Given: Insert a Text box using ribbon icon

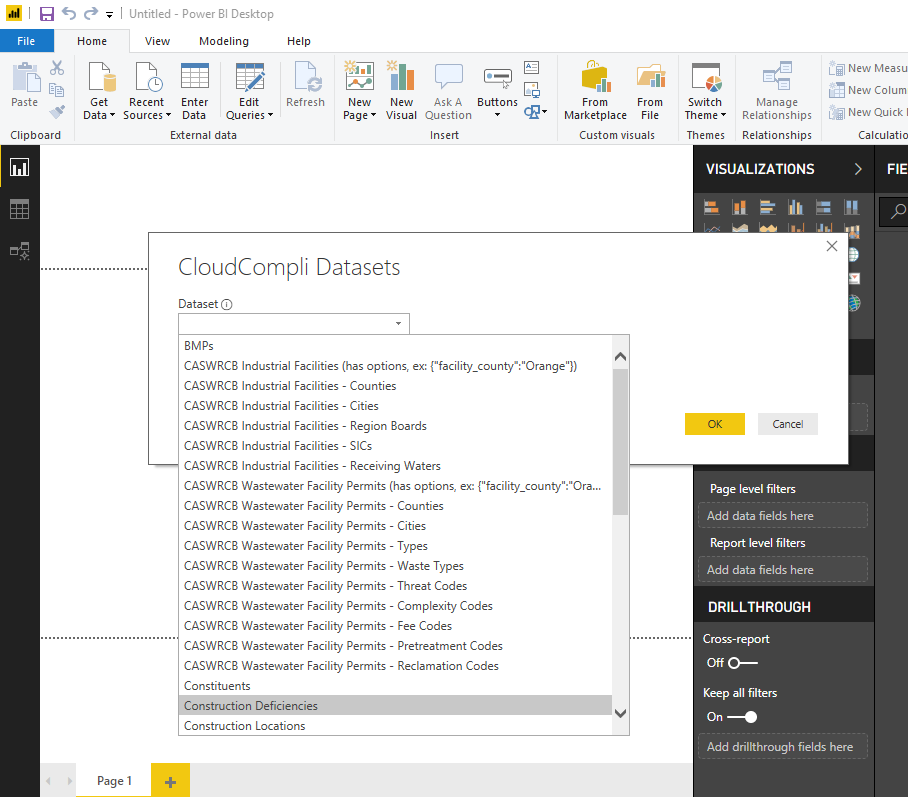Looking at the screenshot, I should [x=532, y=68].
